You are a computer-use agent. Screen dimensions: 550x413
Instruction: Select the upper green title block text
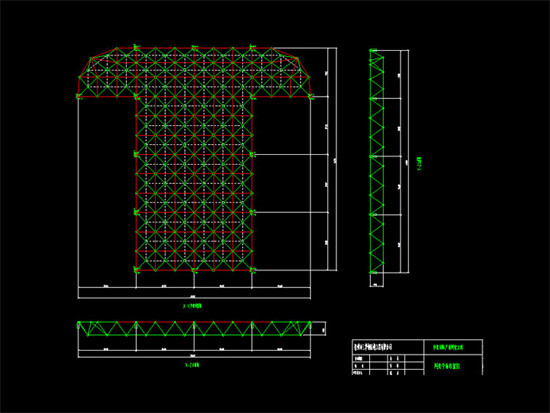448,347
